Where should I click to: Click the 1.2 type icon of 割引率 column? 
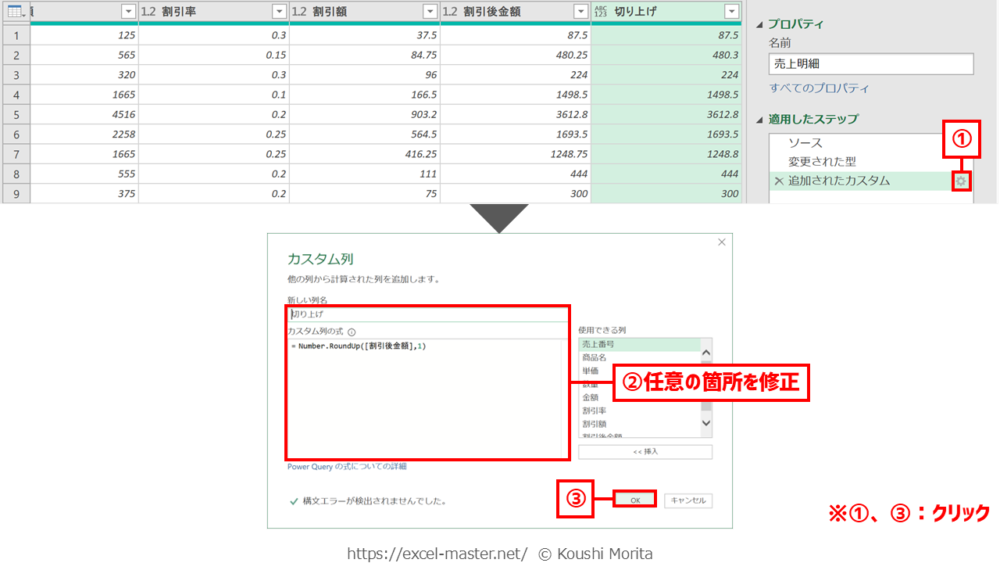pos(148,11)
